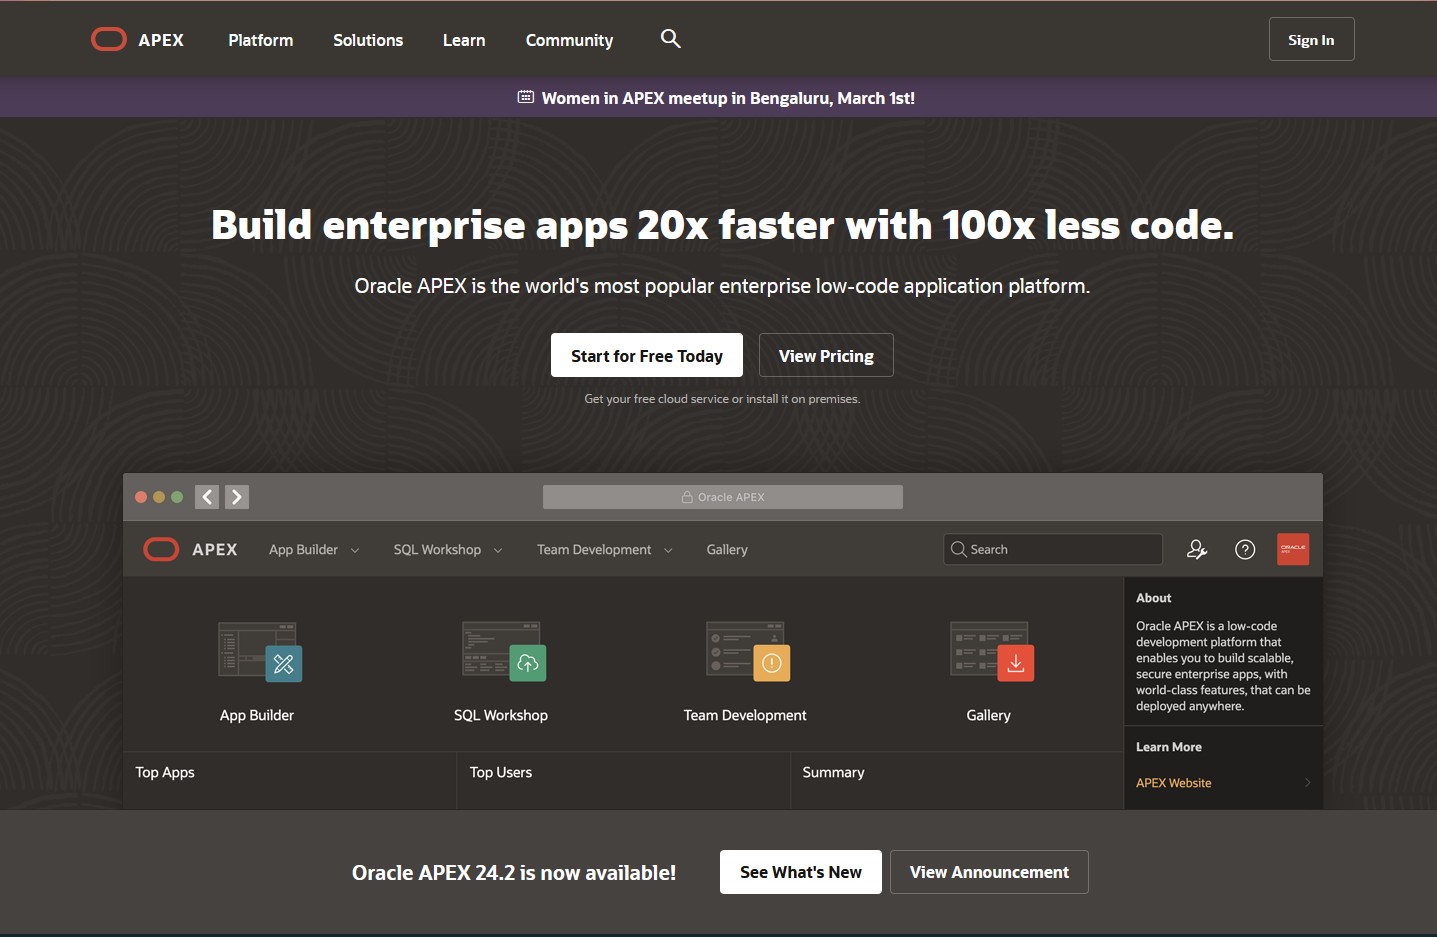Expand the Team Development menu chevron
This screenshot has height=937, width=1437.
[x=668, y=550]
